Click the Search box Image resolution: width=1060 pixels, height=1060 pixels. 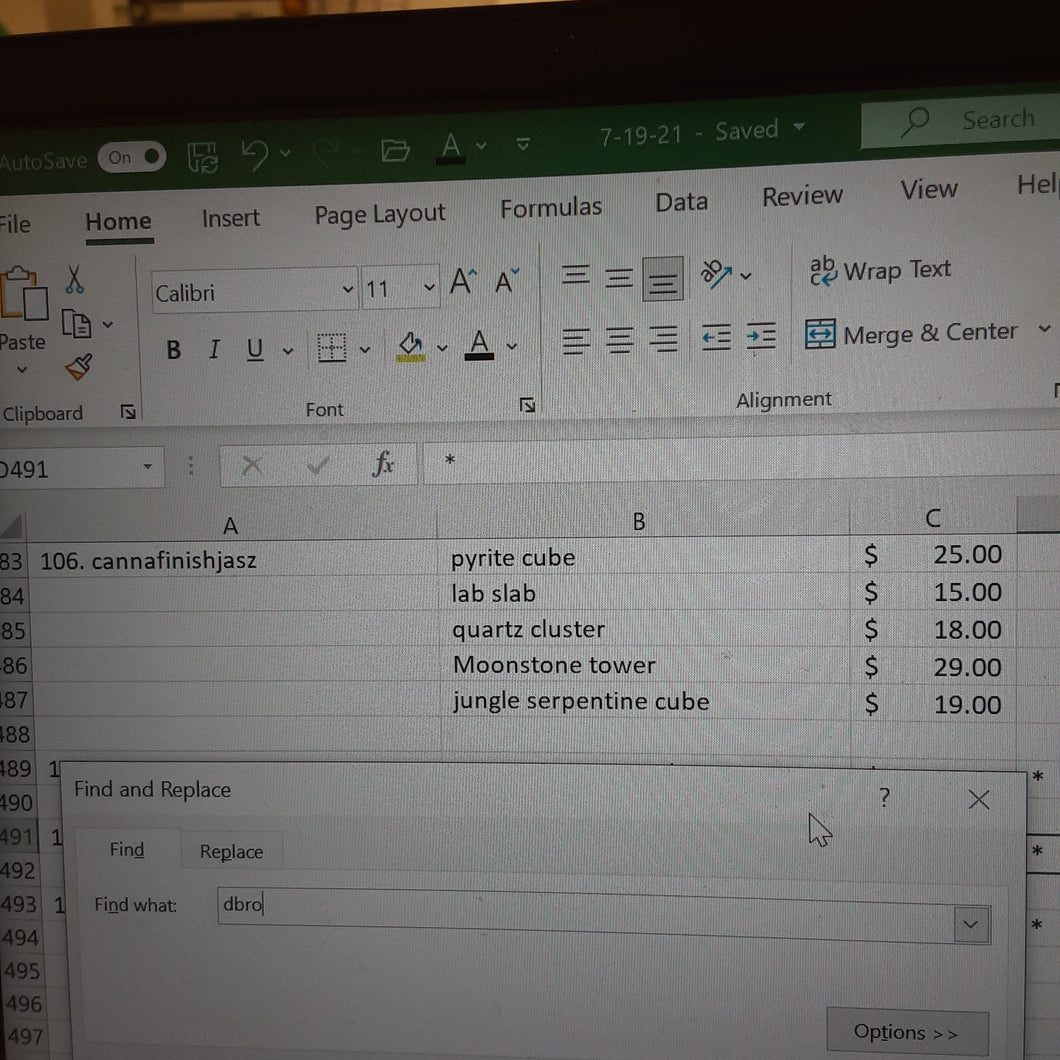962,121
